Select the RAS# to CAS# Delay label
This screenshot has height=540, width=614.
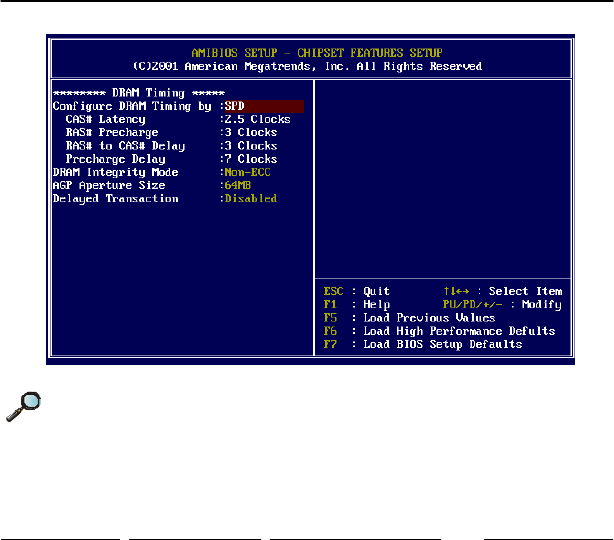coord(125,146)
